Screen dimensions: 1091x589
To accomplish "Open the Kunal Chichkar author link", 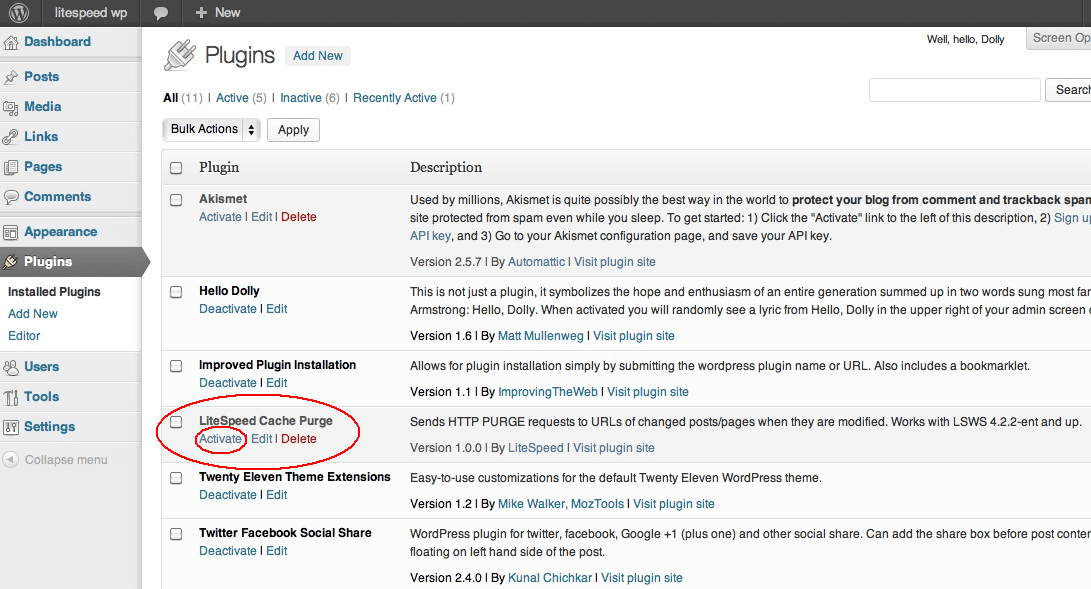I will pyautogui.click(x=550, y=577).
